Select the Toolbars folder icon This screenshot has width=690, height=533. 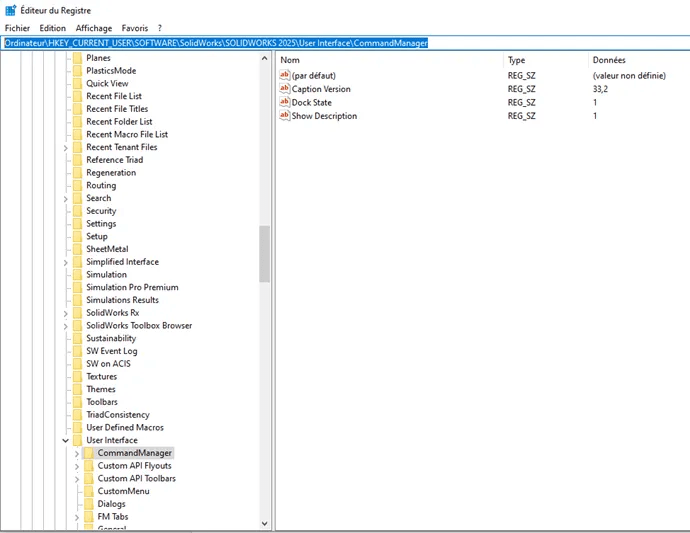click(77, 402)
